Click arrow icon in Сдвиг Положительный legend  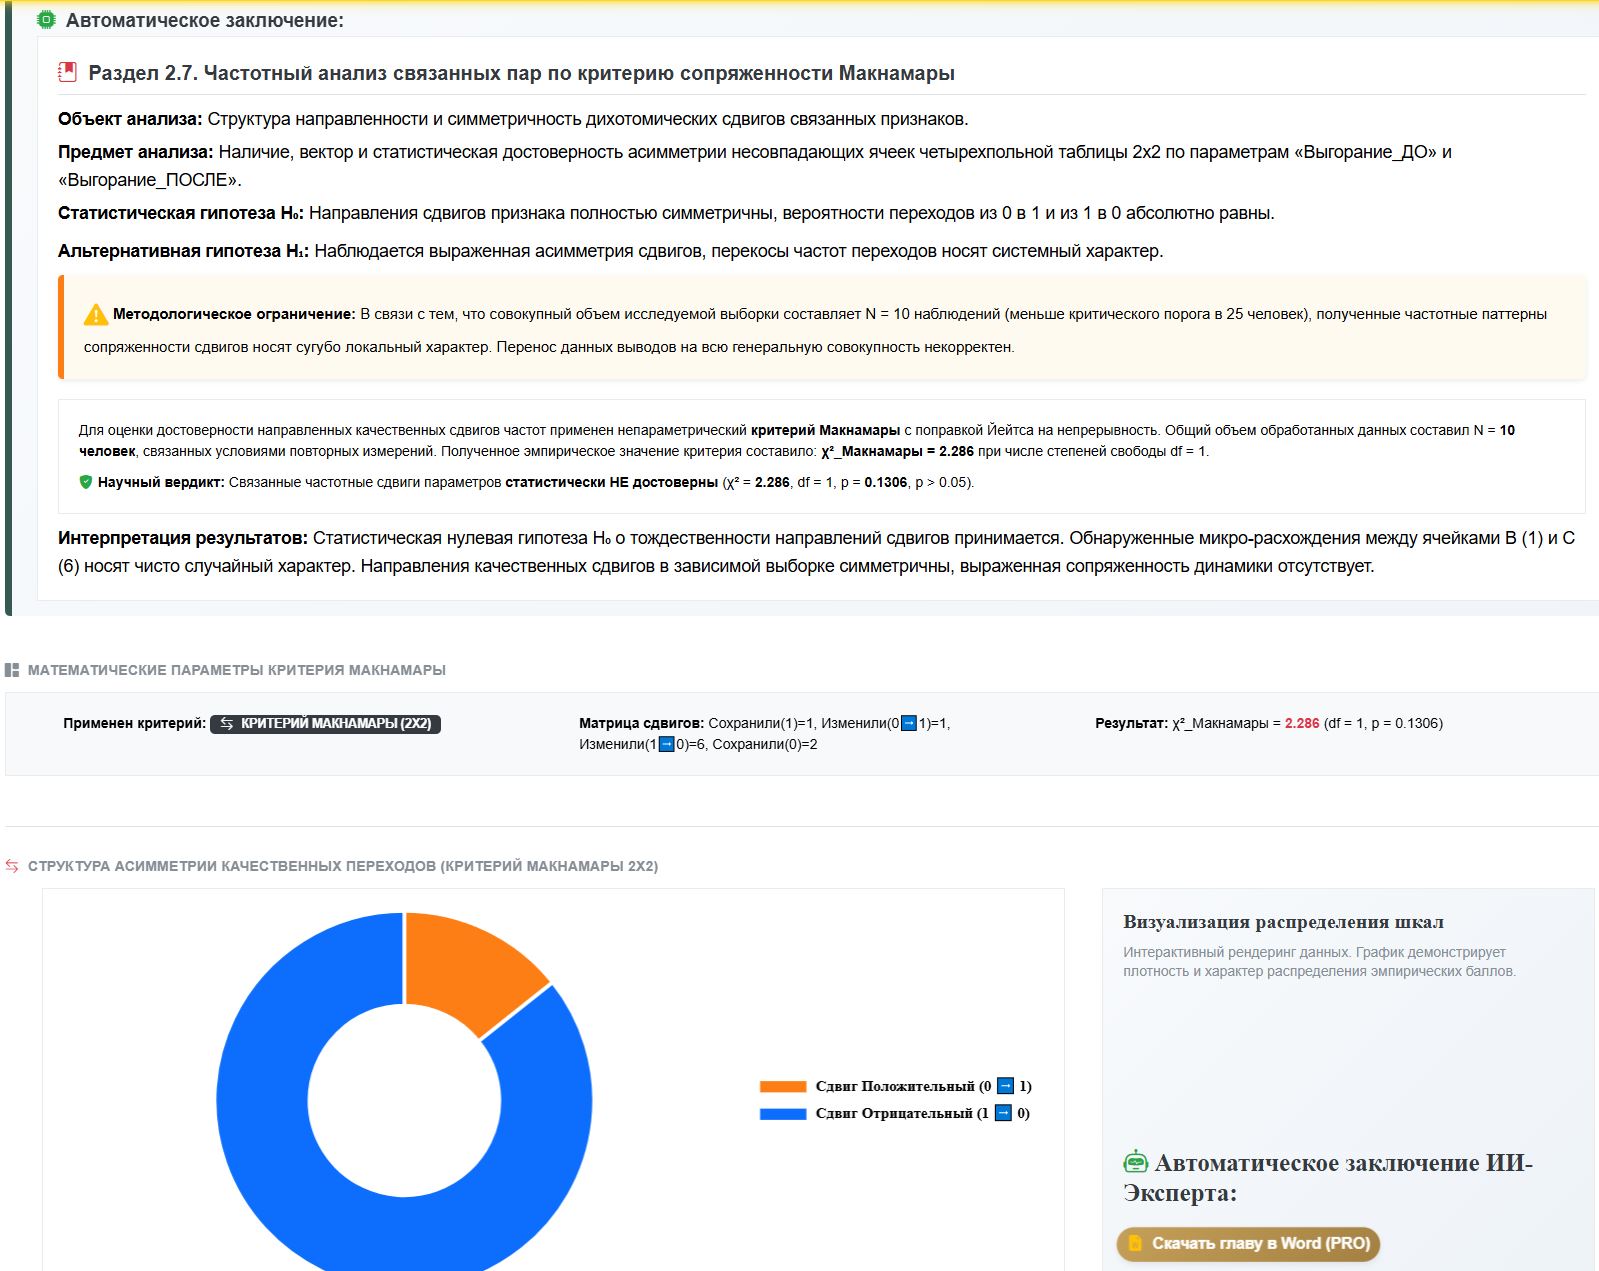click(x=1006, y=1086)
